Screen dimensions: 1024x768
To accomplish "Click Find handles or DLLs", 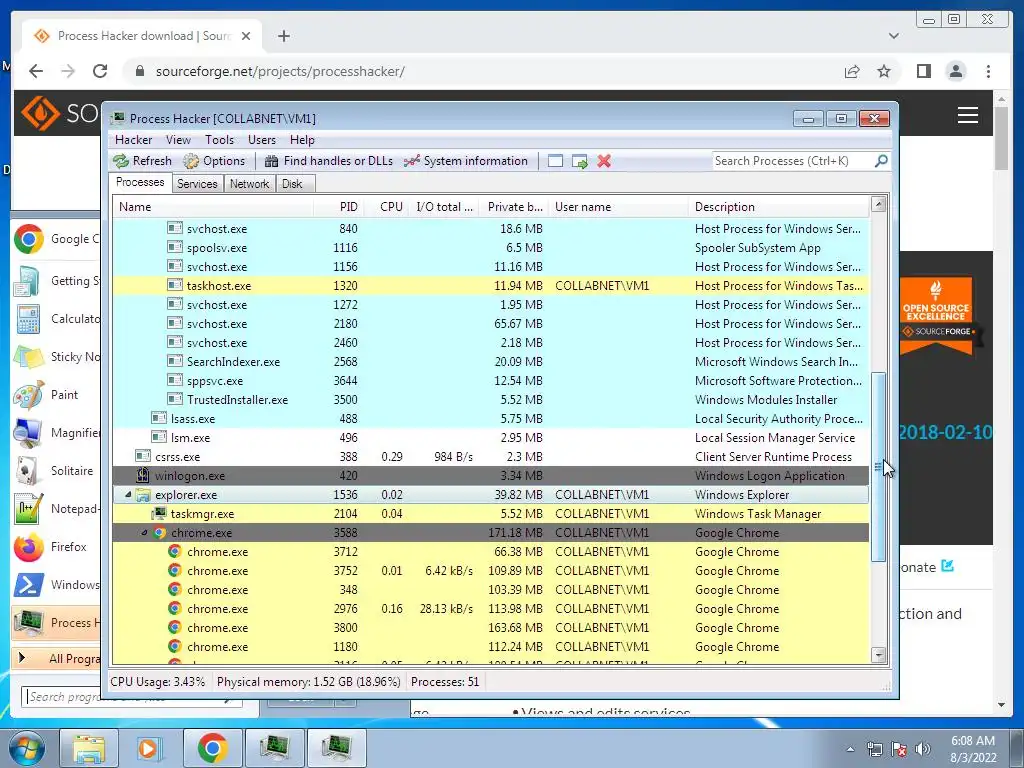I will click(329, 161).
